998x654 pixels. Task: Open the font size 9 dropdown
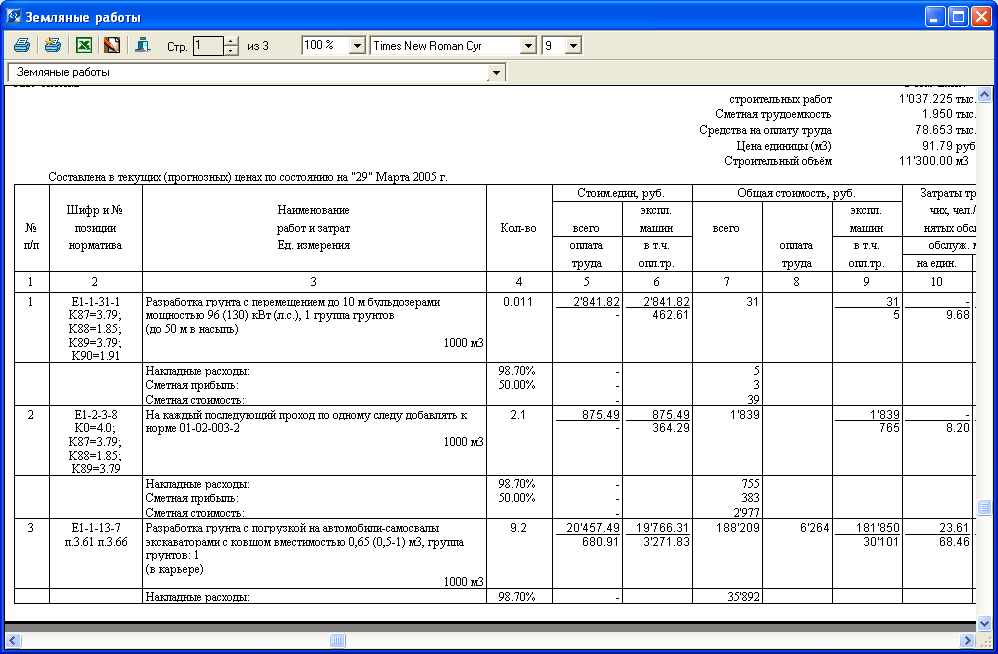573,46
